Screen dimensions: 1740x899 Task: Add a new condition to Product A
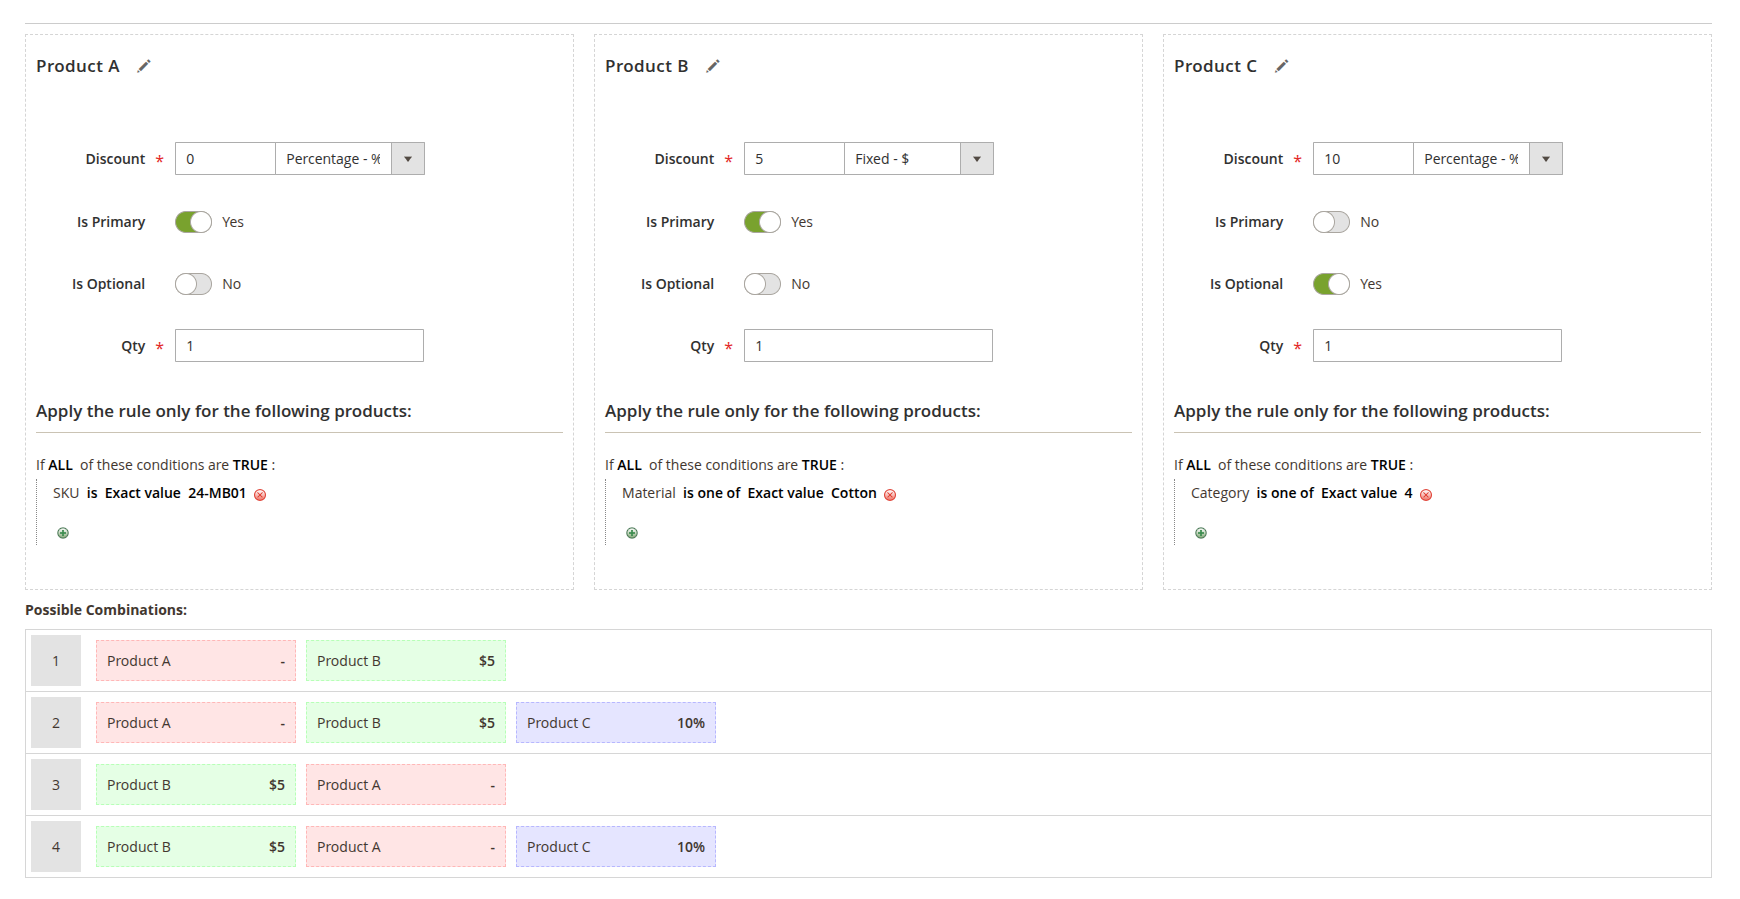pos(63,533)
